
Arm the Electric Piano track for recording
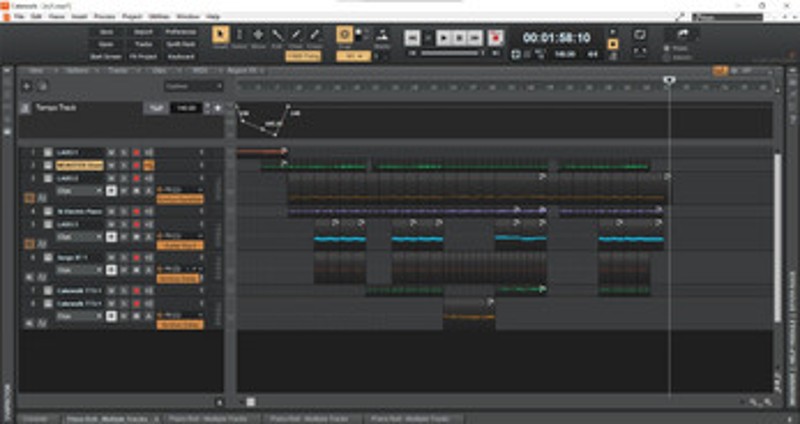(x=136, y=211)
